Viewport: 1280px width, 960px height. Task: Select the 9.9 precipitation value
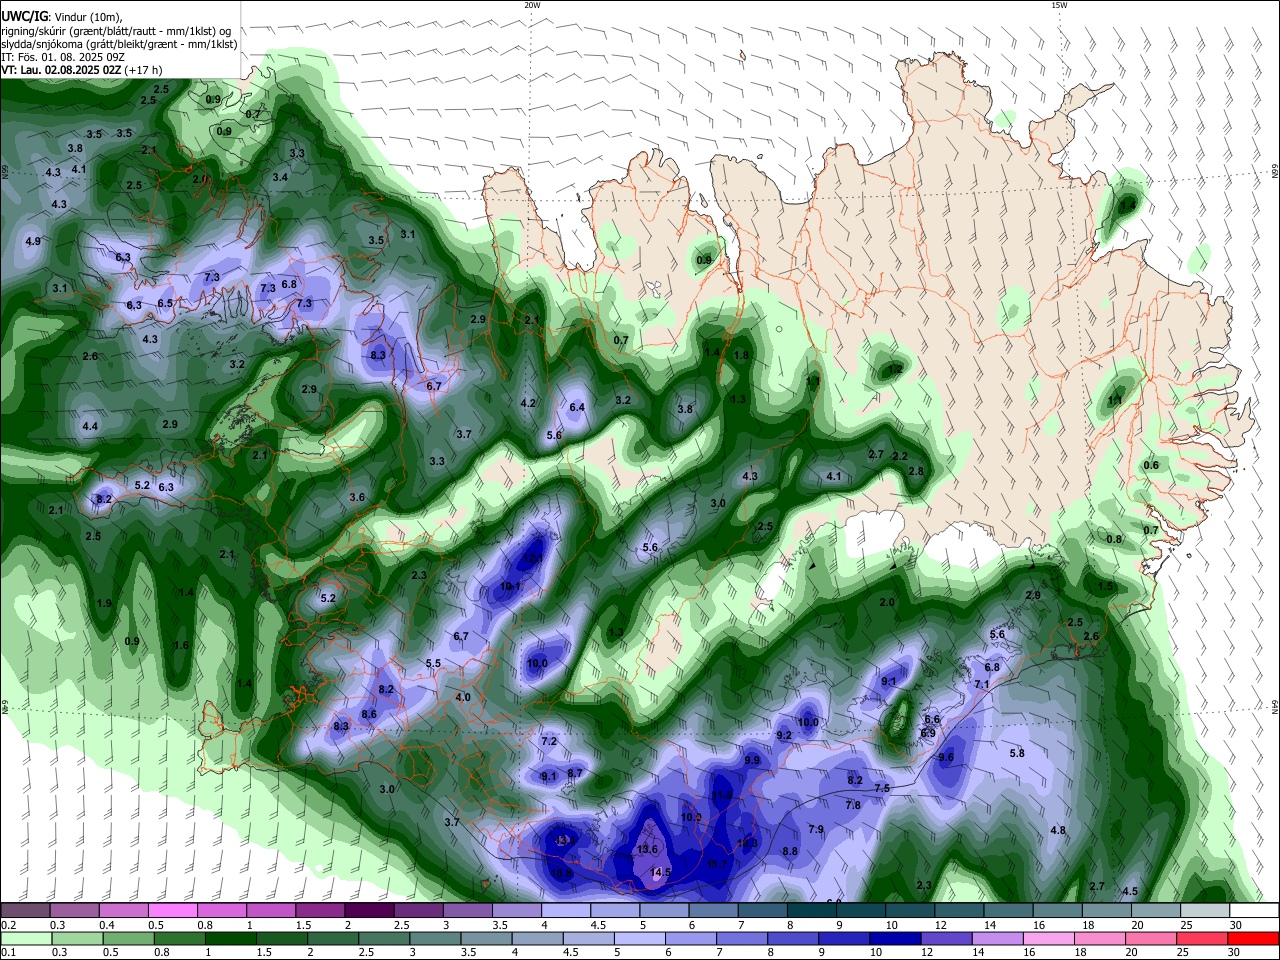[x=753, y=760]
